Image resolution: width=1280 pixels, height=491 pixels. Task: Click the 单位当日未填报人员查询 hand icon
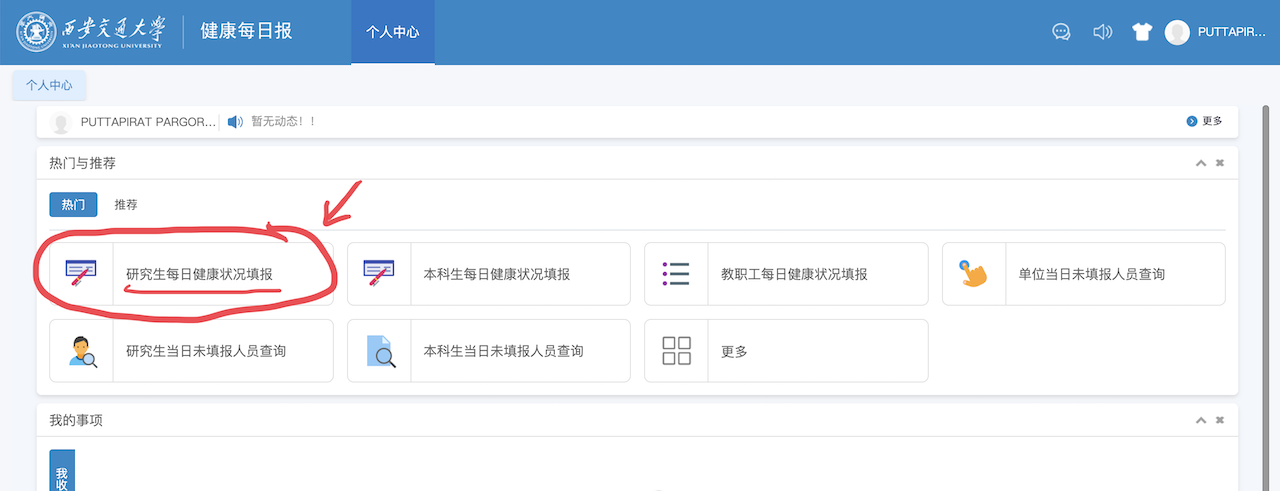click(974, 273)
